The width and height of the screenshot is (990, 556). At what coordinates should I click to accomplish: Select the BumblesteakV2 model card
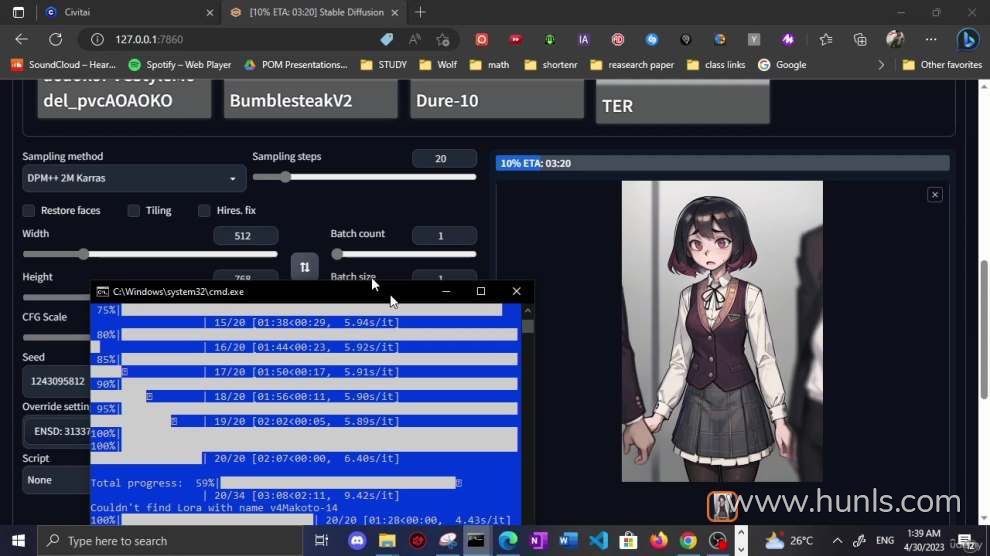pyautogui.click(x=311, y=99)
